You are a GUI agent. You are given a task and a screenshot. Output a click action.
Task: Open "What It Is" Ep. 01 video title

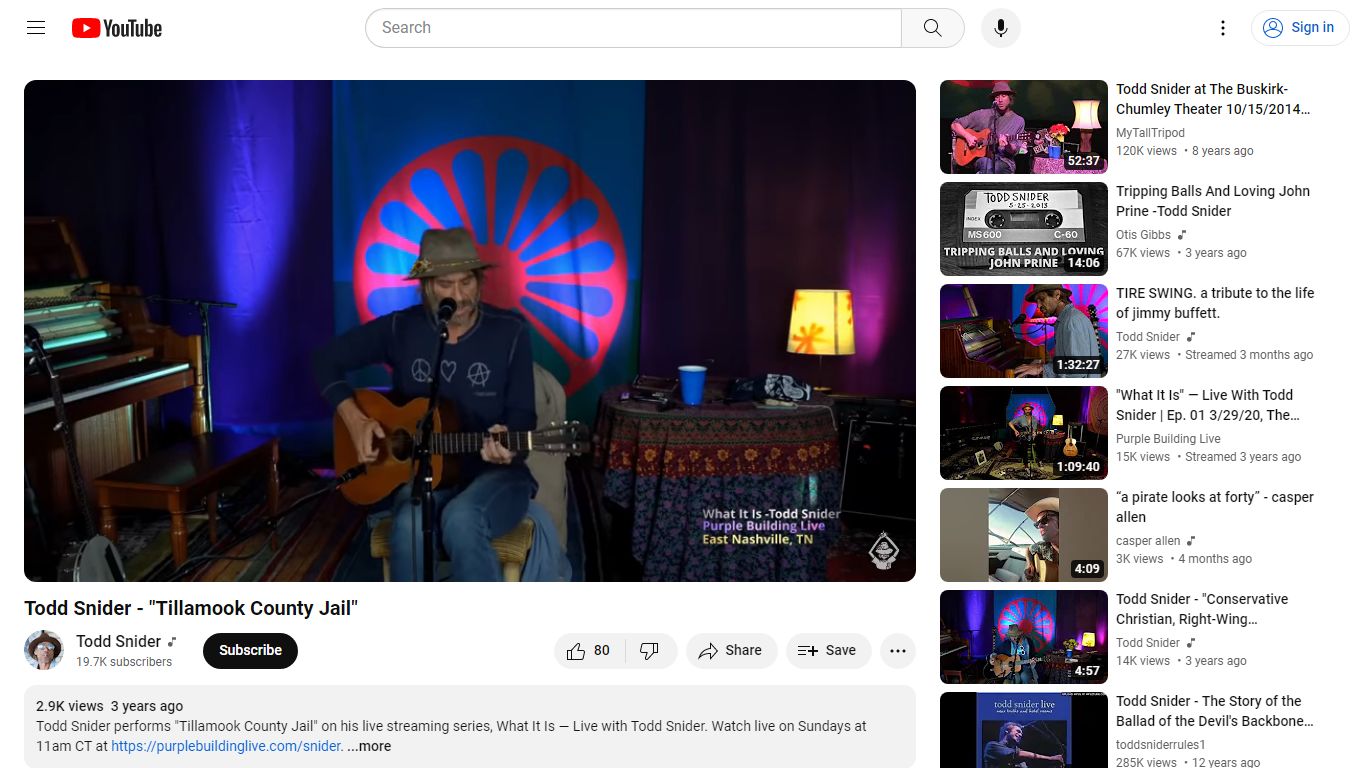(1208, 405)
